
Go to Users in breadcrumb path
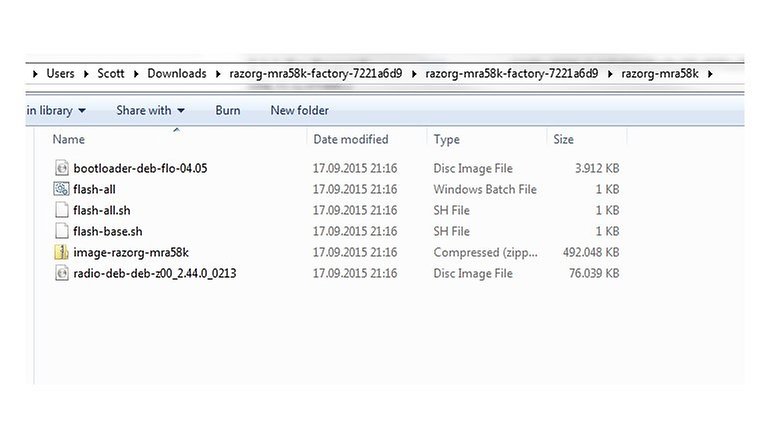(60, 73)
